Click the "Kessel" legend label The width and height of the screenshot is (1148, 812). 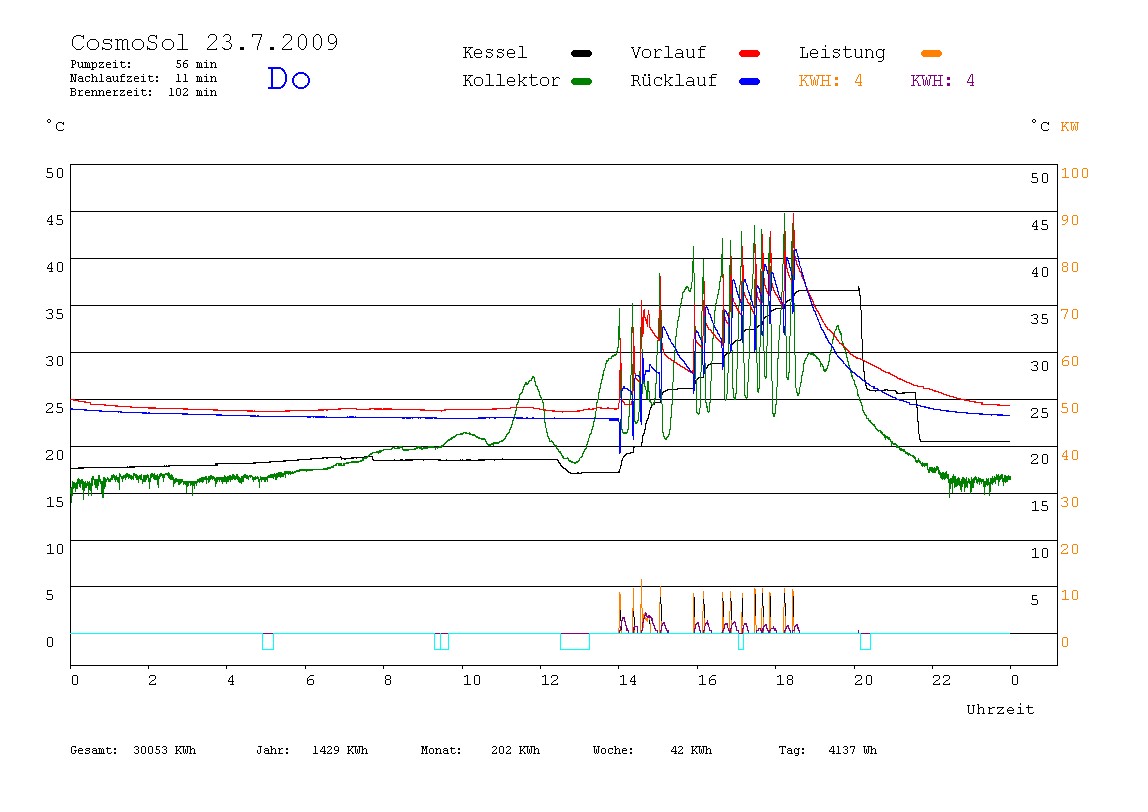coord(494,53)
